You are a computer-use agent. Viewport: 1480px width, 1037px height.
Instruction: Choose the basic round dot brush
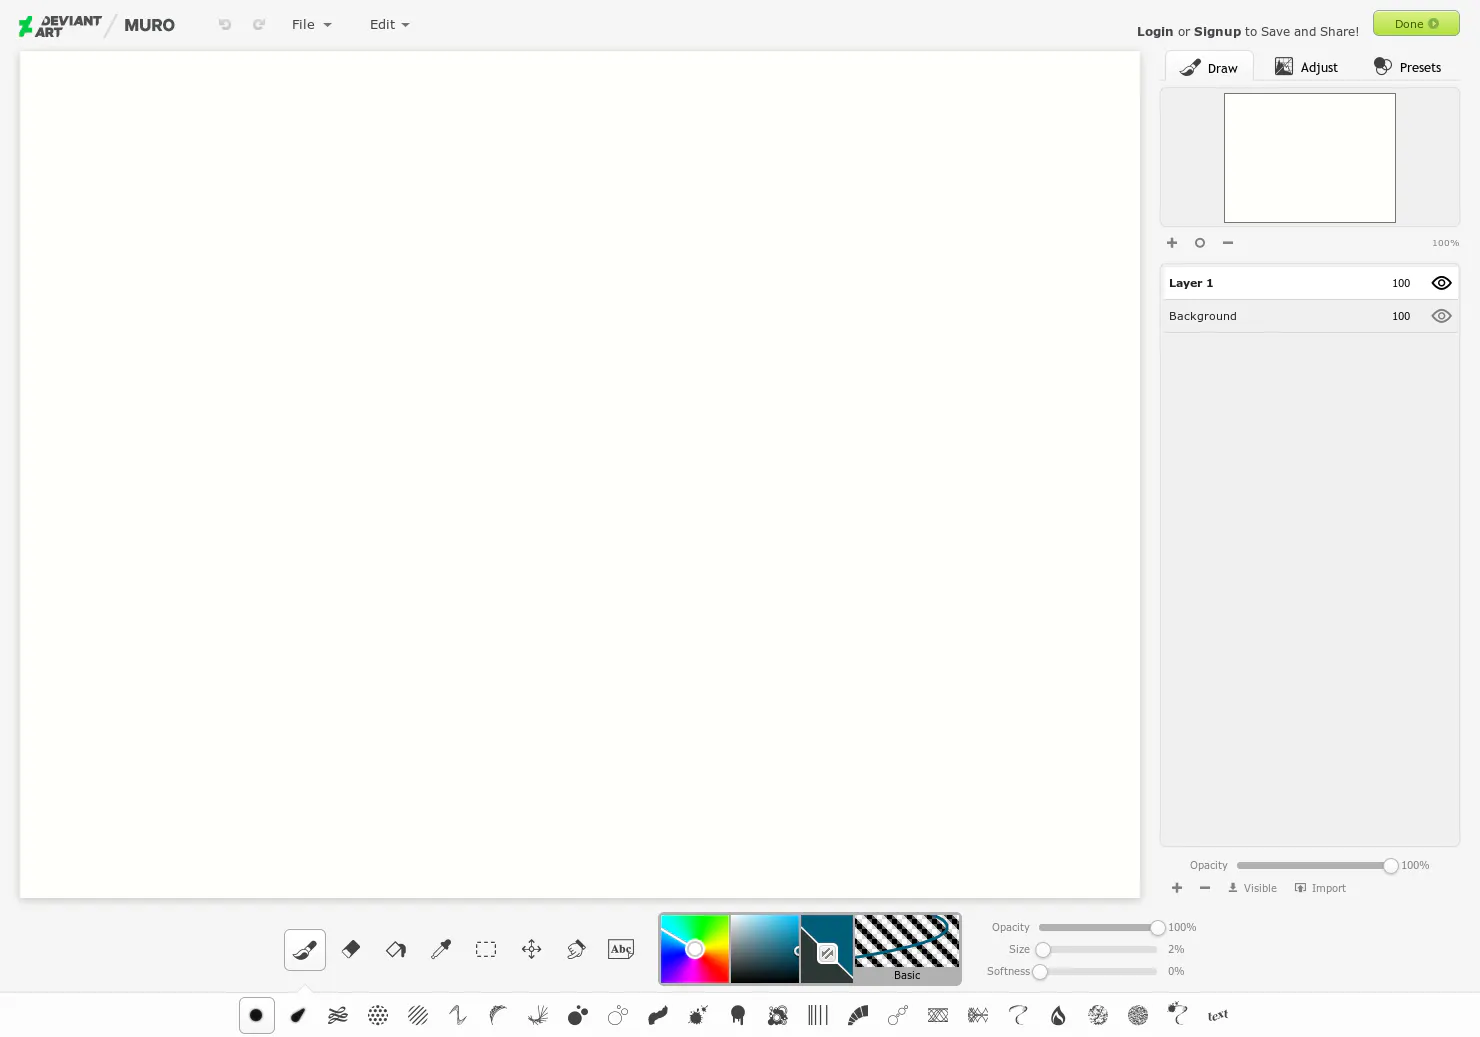click(x=257, y=1015)
